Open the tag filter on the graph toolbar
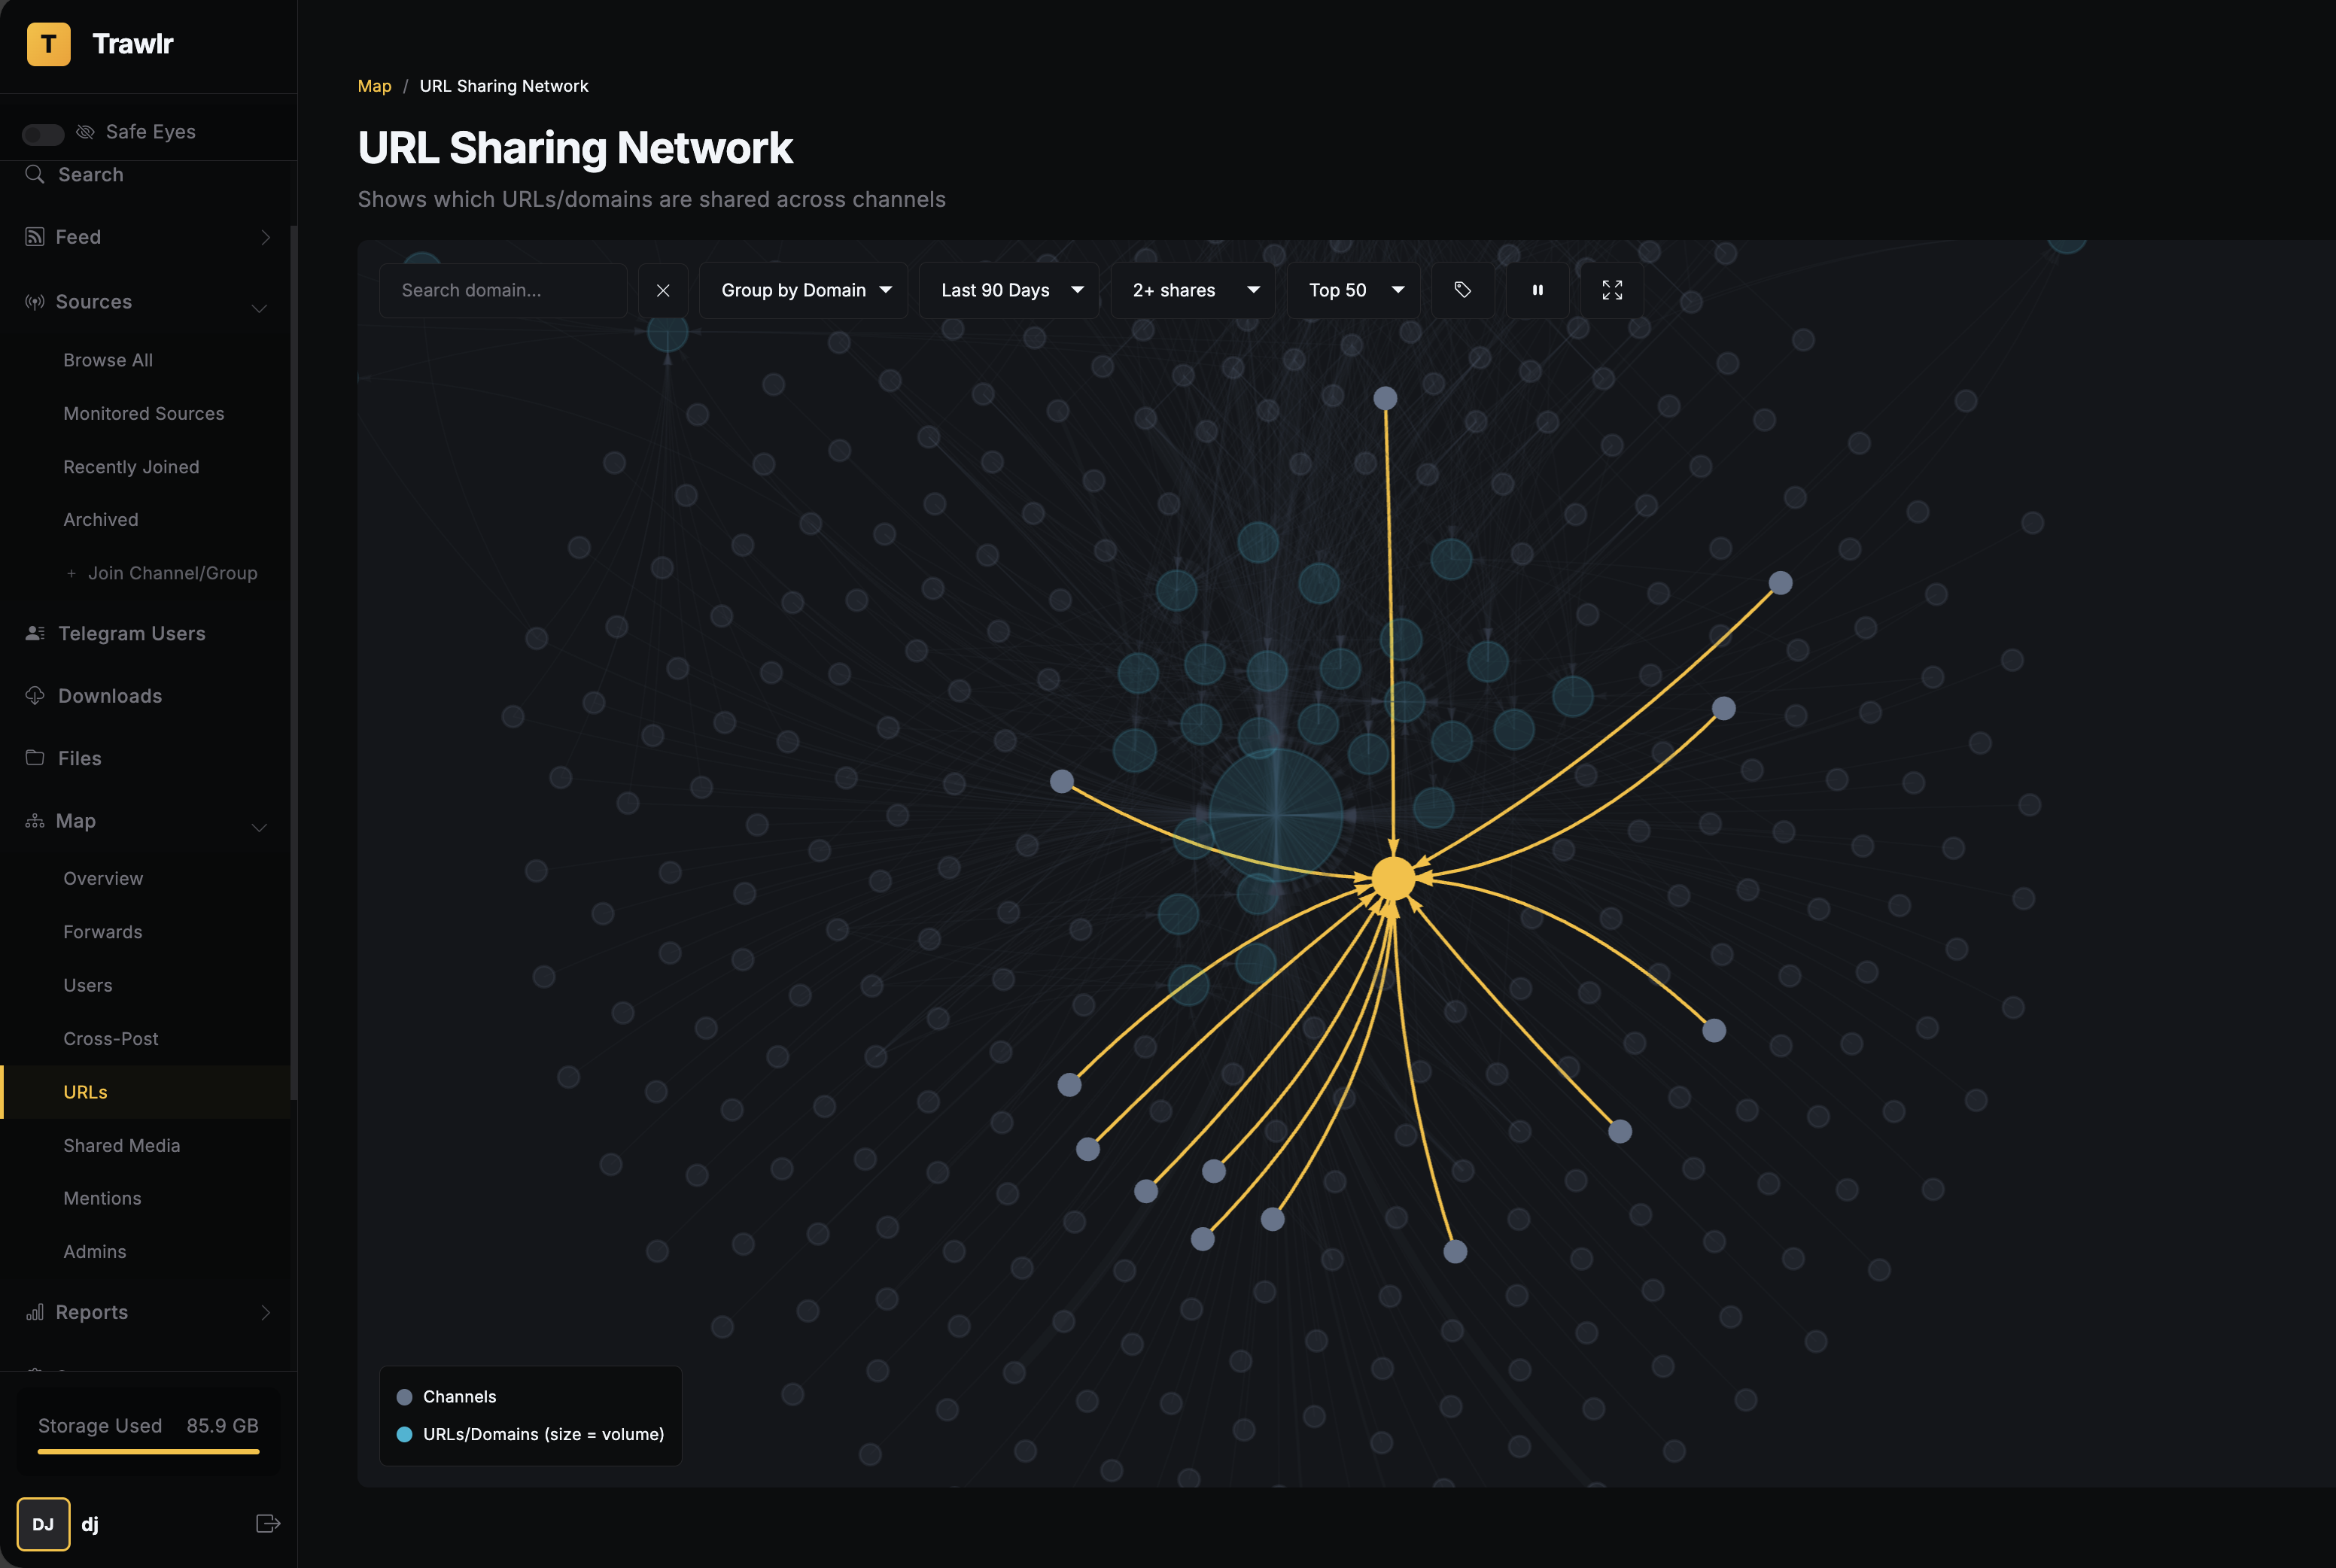This screenshot has height=1568, width=2336. tap(1463, 290)
